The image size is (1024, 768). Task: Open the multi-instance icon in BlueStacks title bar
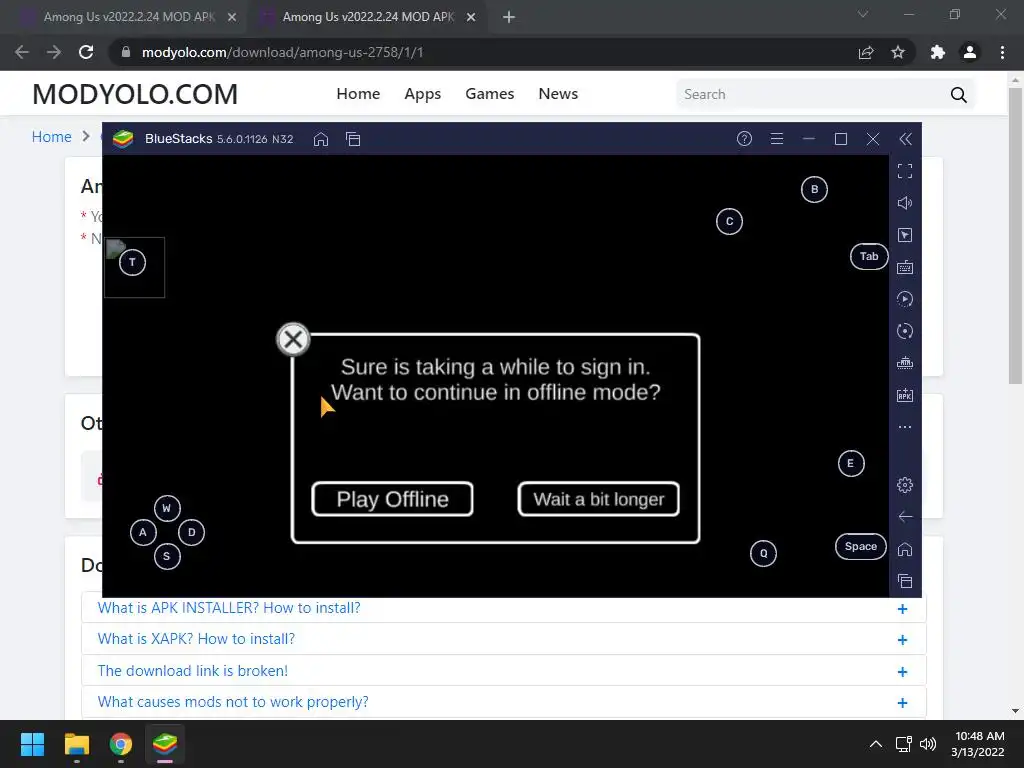click(353, 139)
